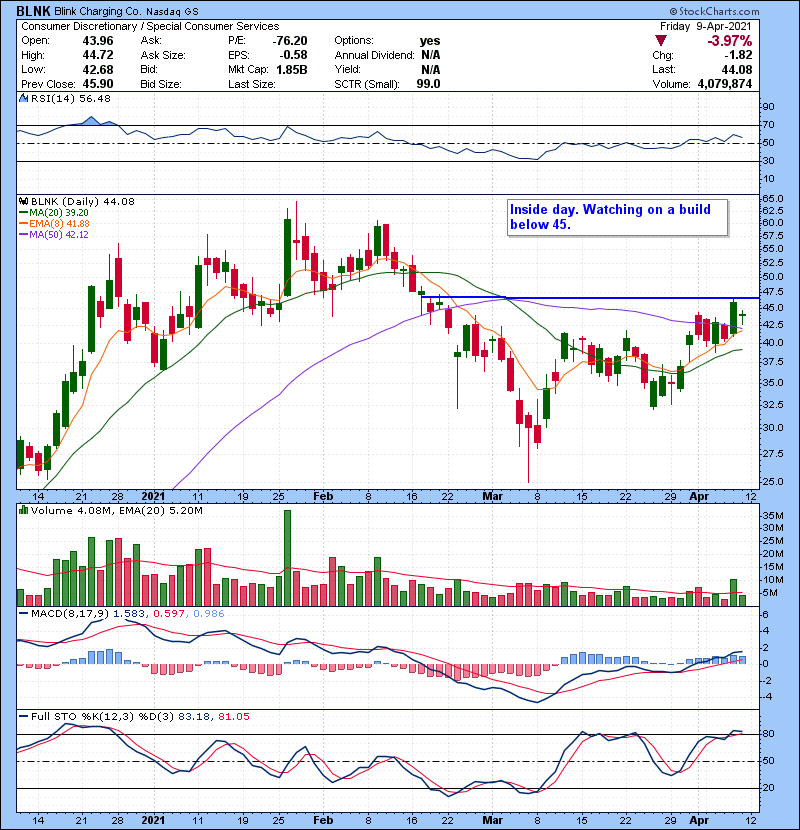Click the 25.0 price axis label
800x830 pixels.
pyautogui.click(x=772, y=482)
